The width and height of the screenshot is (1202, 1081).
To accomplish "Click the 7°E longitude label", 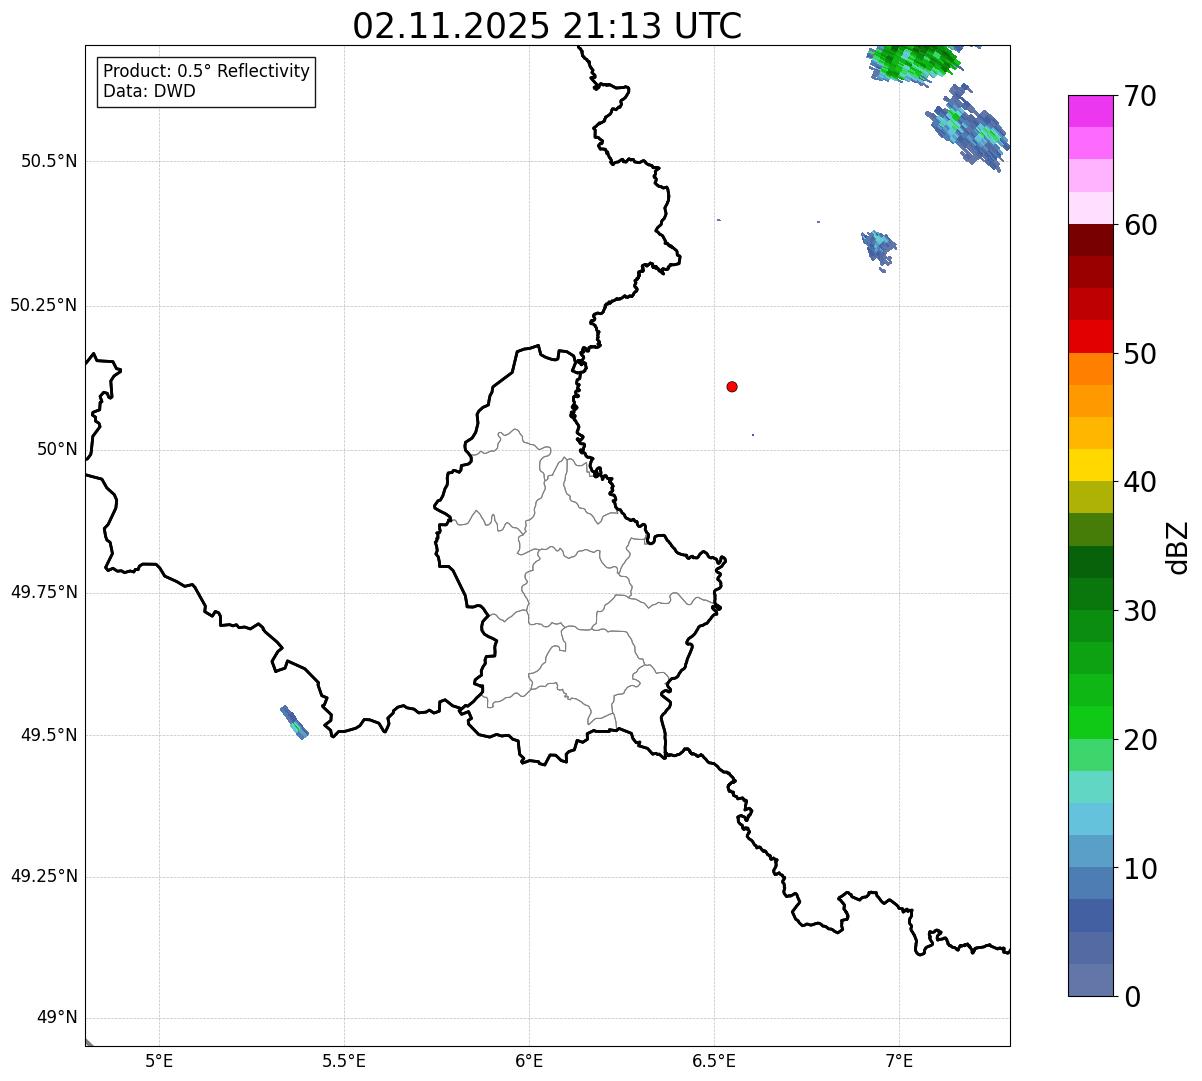I will pyautogui.click(x=899, y=1061).
